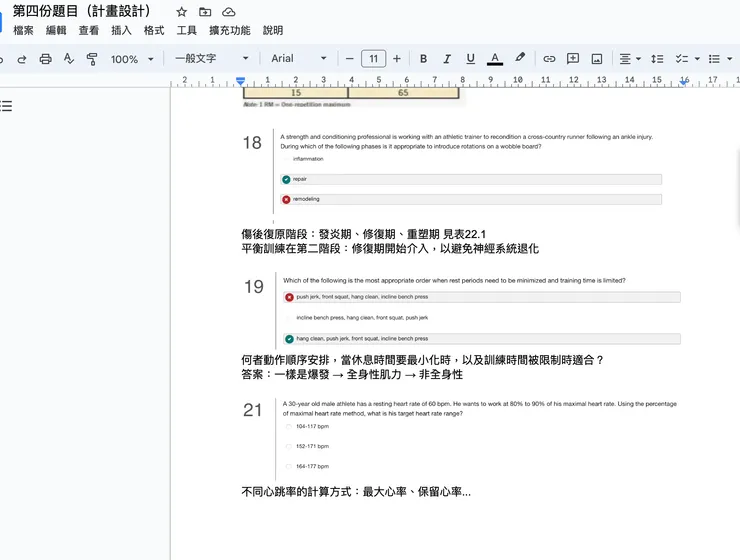Image resolution: width=740 pixels, height=560 pixels.
Task: Click left indent marker on ruler
Action: click(x=240, y=82)
